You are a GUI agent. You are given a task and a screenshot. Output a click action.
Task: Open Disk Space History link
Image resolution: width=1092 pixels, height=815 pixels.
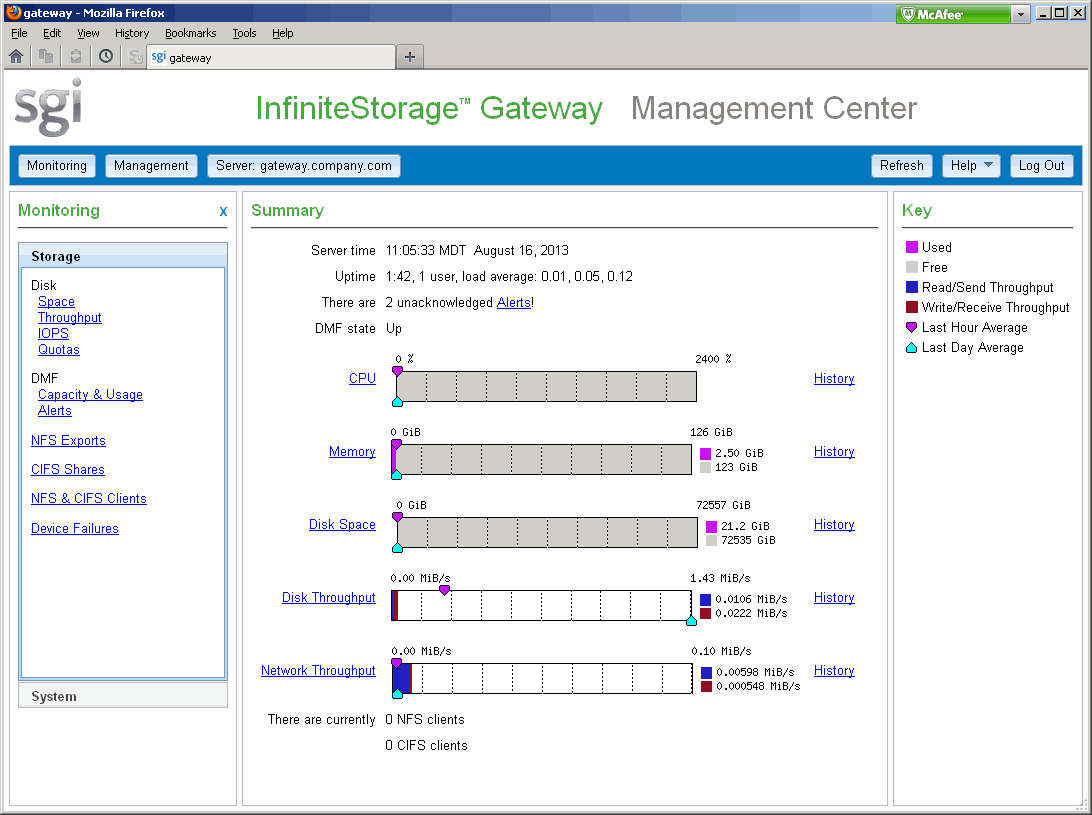(834, 525)
